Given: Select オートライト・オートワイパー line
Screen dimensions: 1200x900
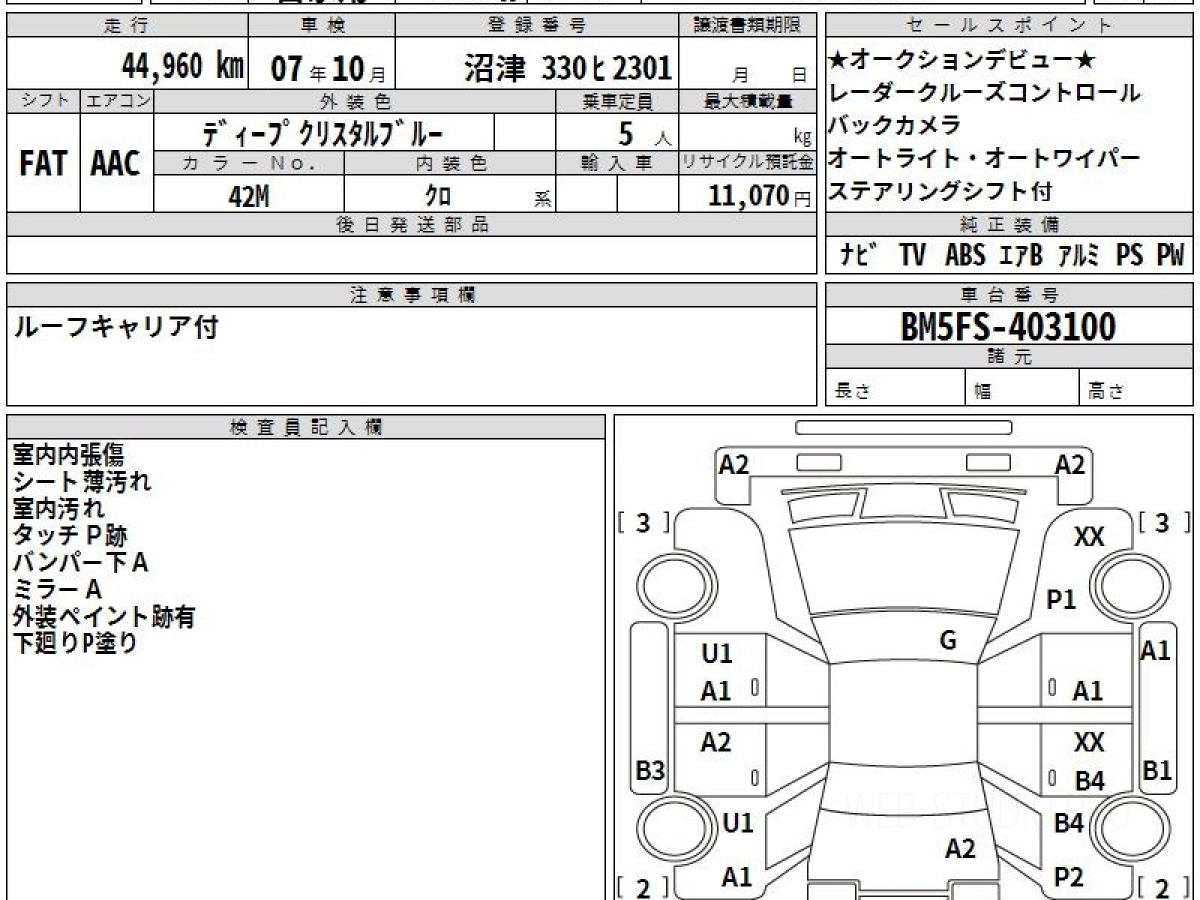Looking at the screenshot, I should click(x=984, y=158).
